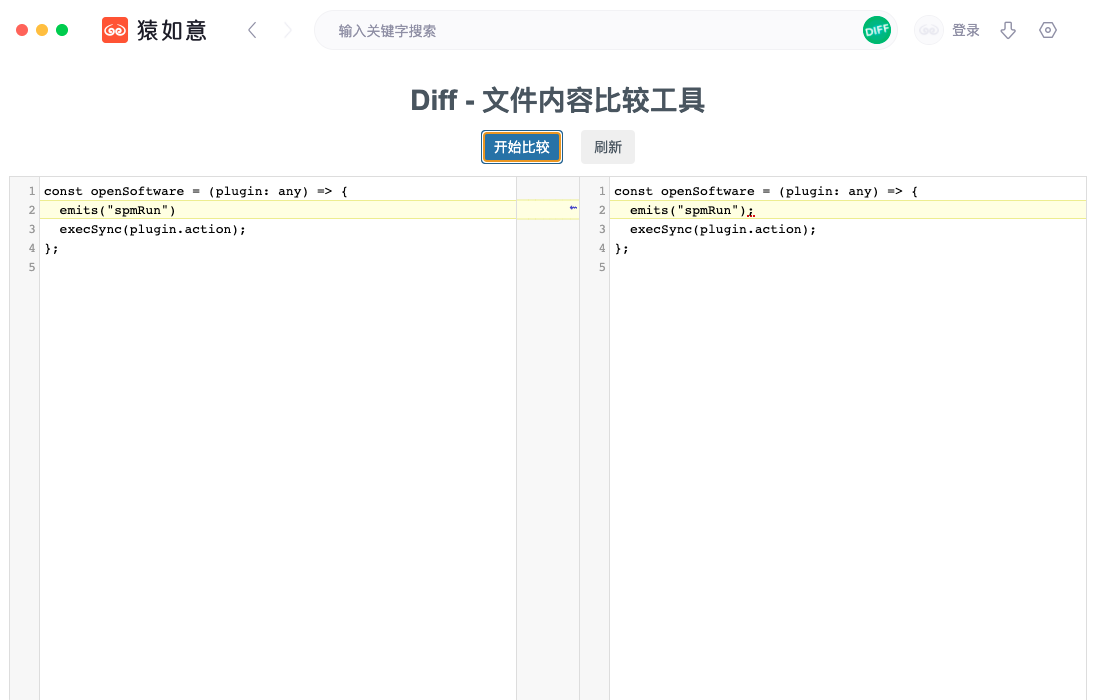Click the 刷新 refresh button
Screen dimensions: 1100x700
[x=608, y=147]
